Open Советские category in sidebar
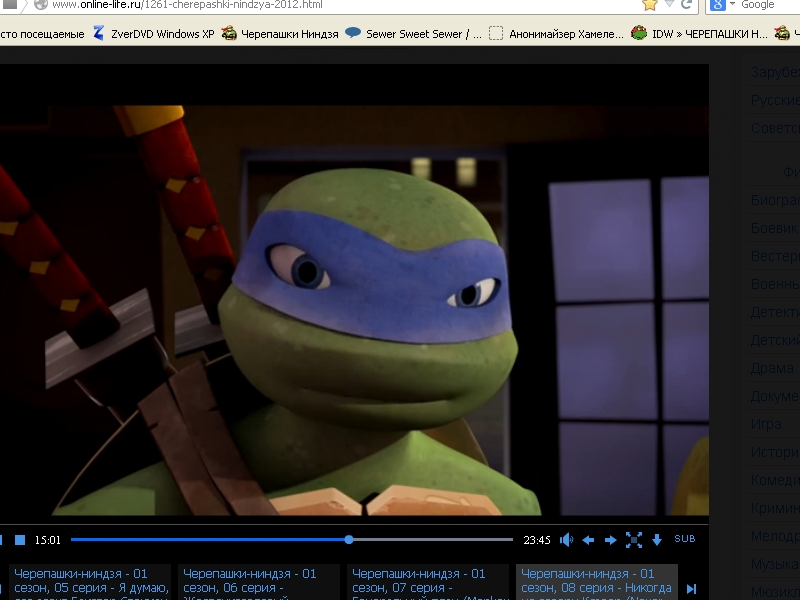Image resolution: width=800 pixels, height=600 pixels. 775,128
